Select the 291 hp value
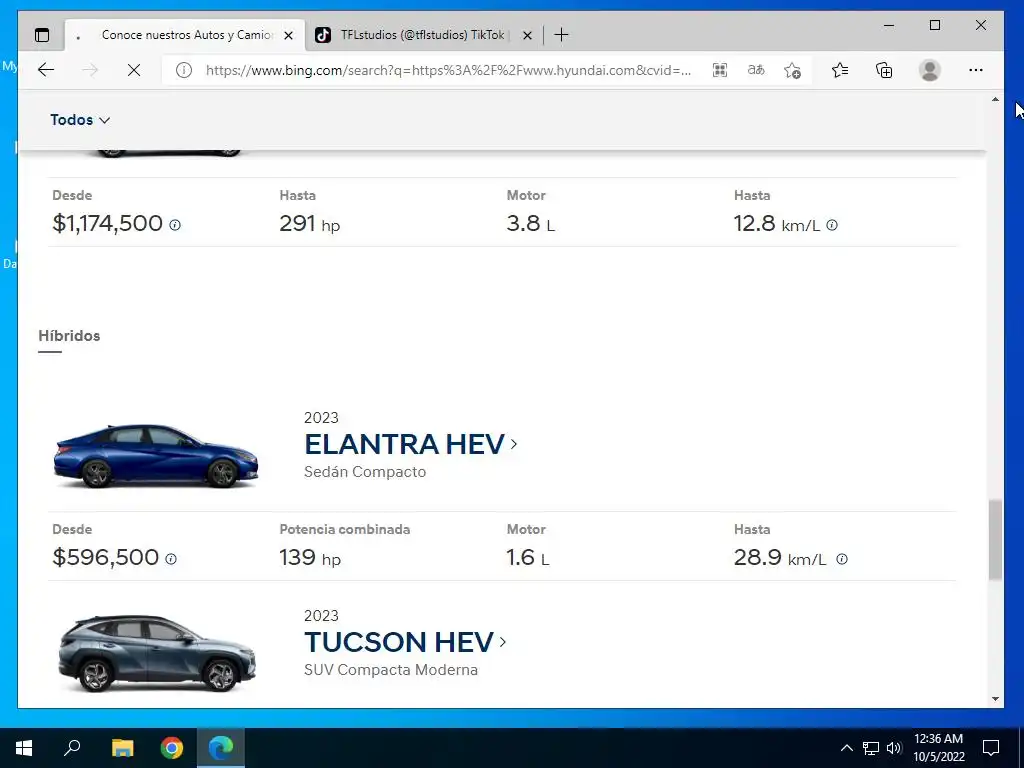 310,224
